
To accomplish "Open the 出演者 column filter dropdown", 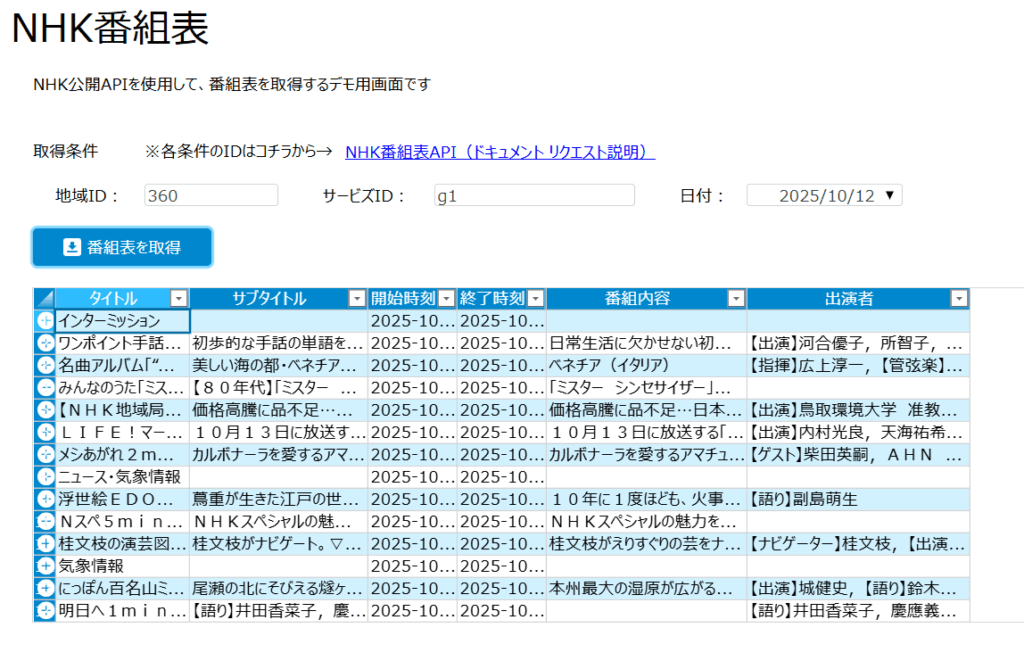I will [959, 298].
